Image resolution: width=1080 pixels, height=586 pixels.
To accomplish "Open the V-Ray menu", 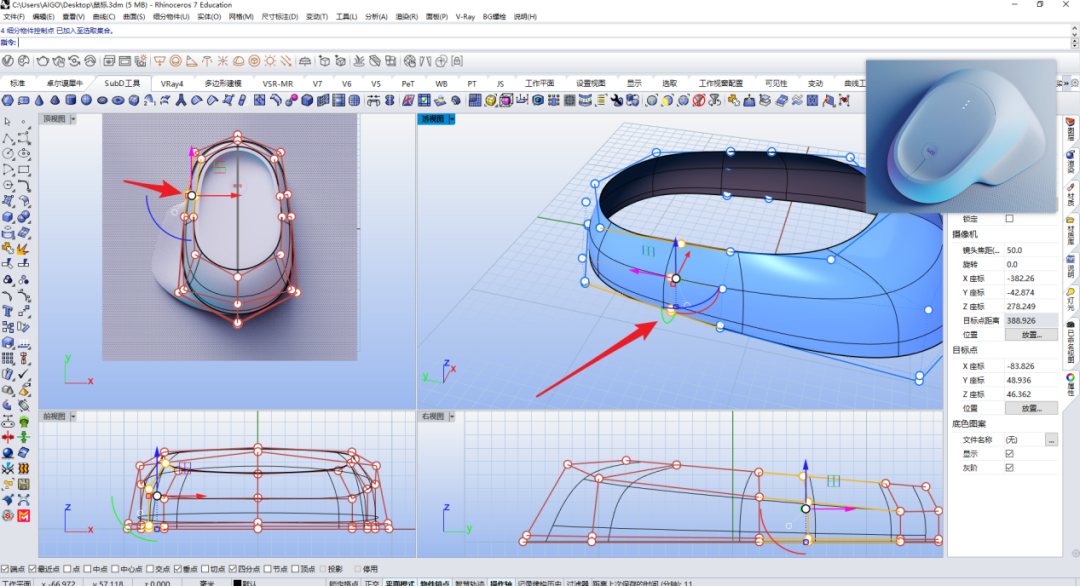I will coord(465,17).
